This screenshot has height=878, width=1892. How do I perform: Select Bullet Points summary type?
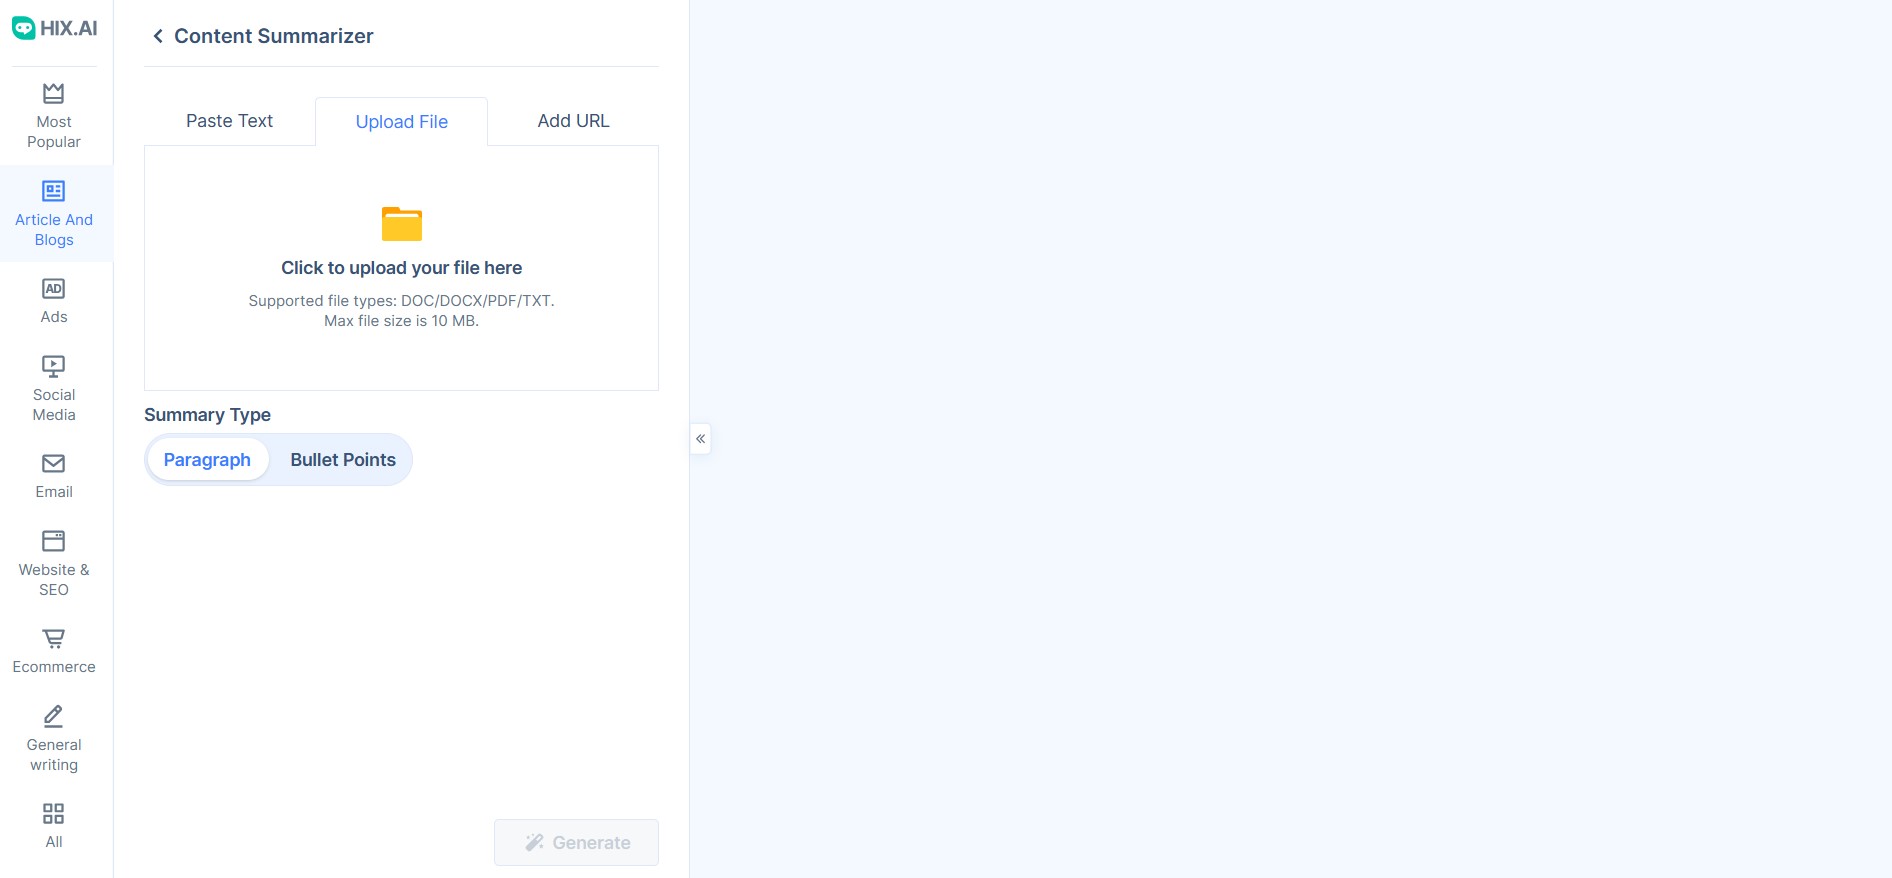[343, 460]
